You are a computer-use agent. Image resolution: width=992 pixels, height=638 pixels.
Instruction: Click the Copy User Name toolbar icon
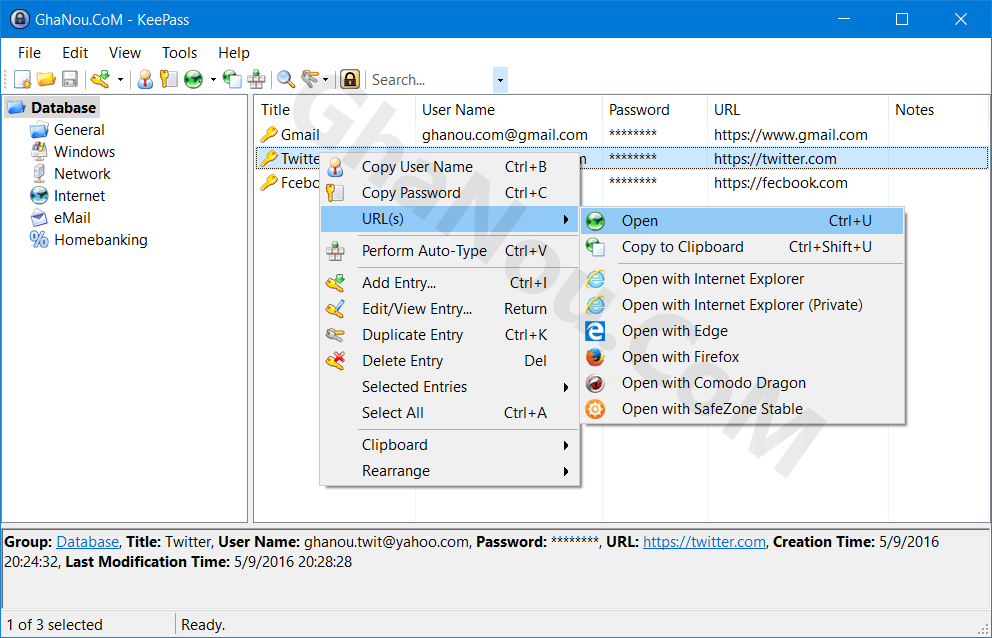tap(146, 80)
